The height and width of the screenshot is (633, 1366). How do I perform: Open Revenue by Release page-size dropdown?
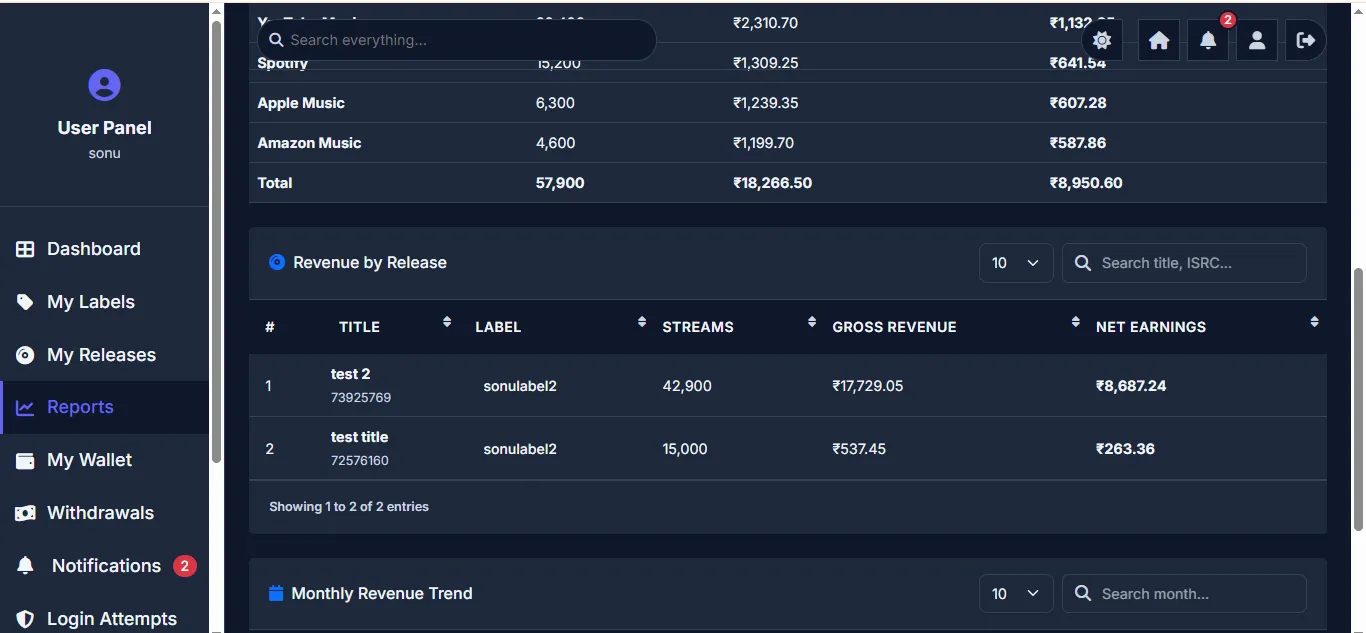(1016, 263)
